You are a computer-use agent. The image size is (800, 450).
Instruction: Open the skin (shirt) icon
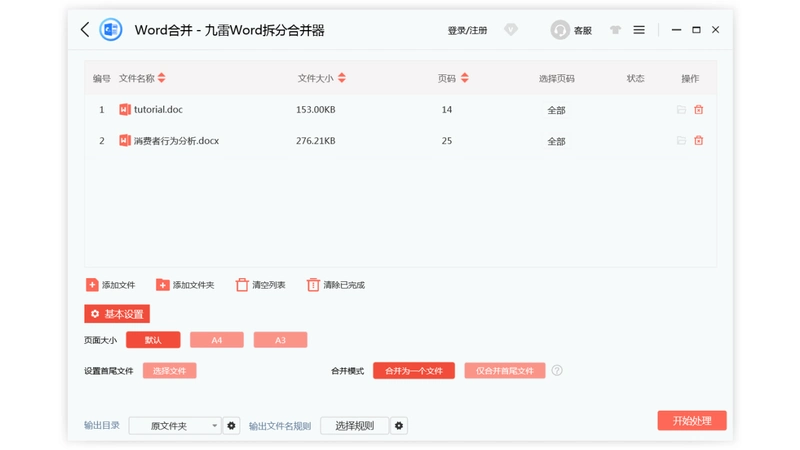[x=615, y=30]
